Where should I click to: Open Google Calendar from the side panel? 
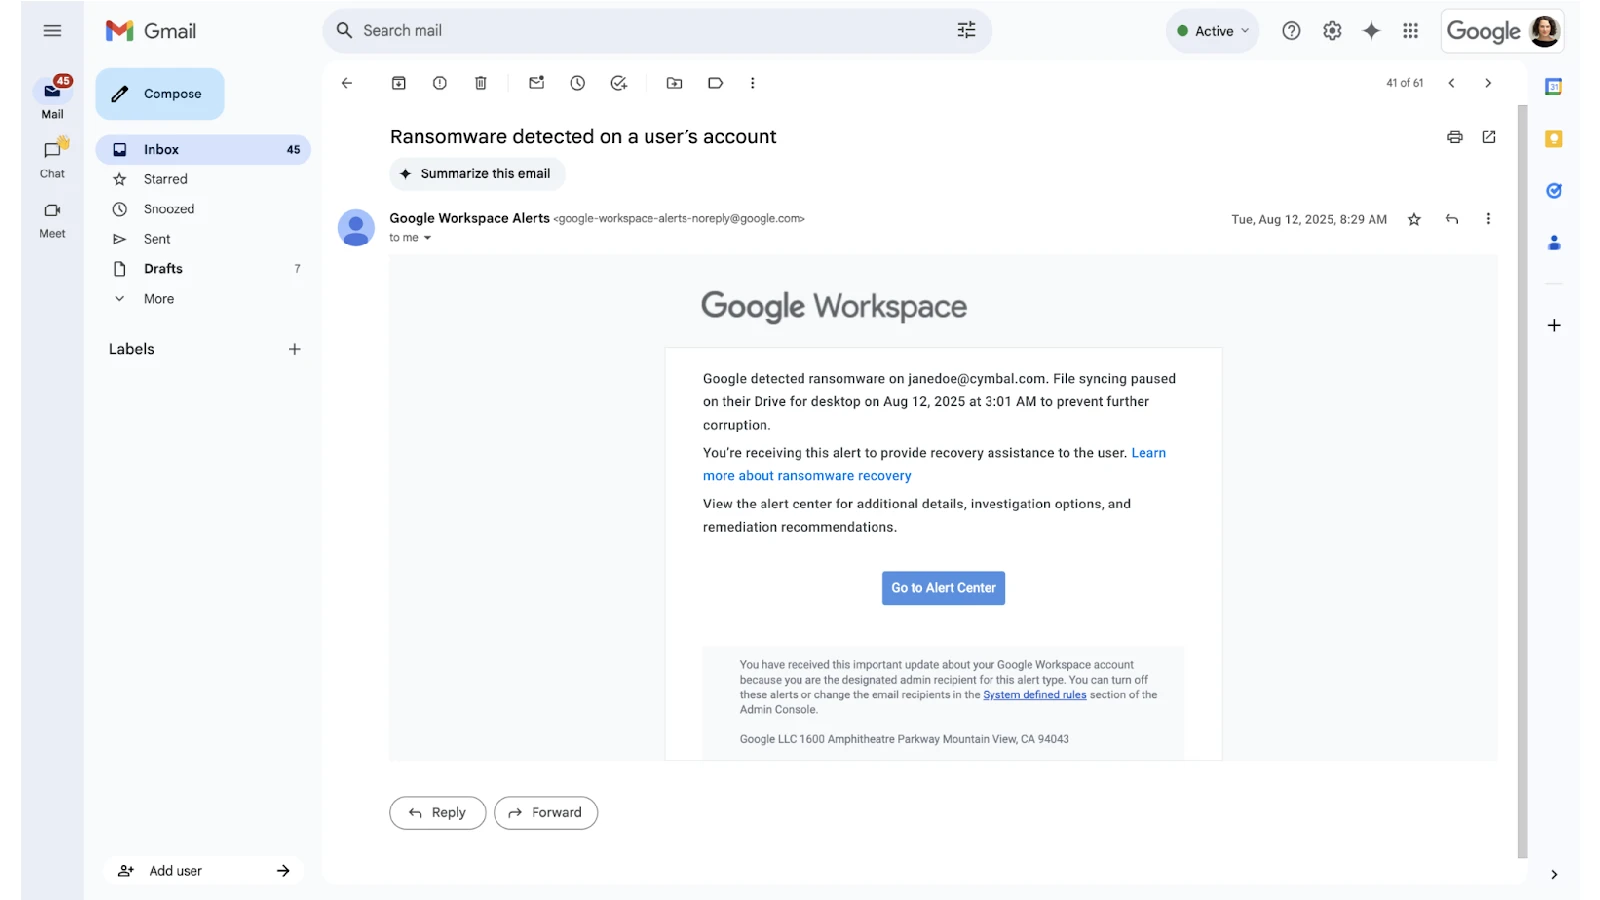(1553, 87)
